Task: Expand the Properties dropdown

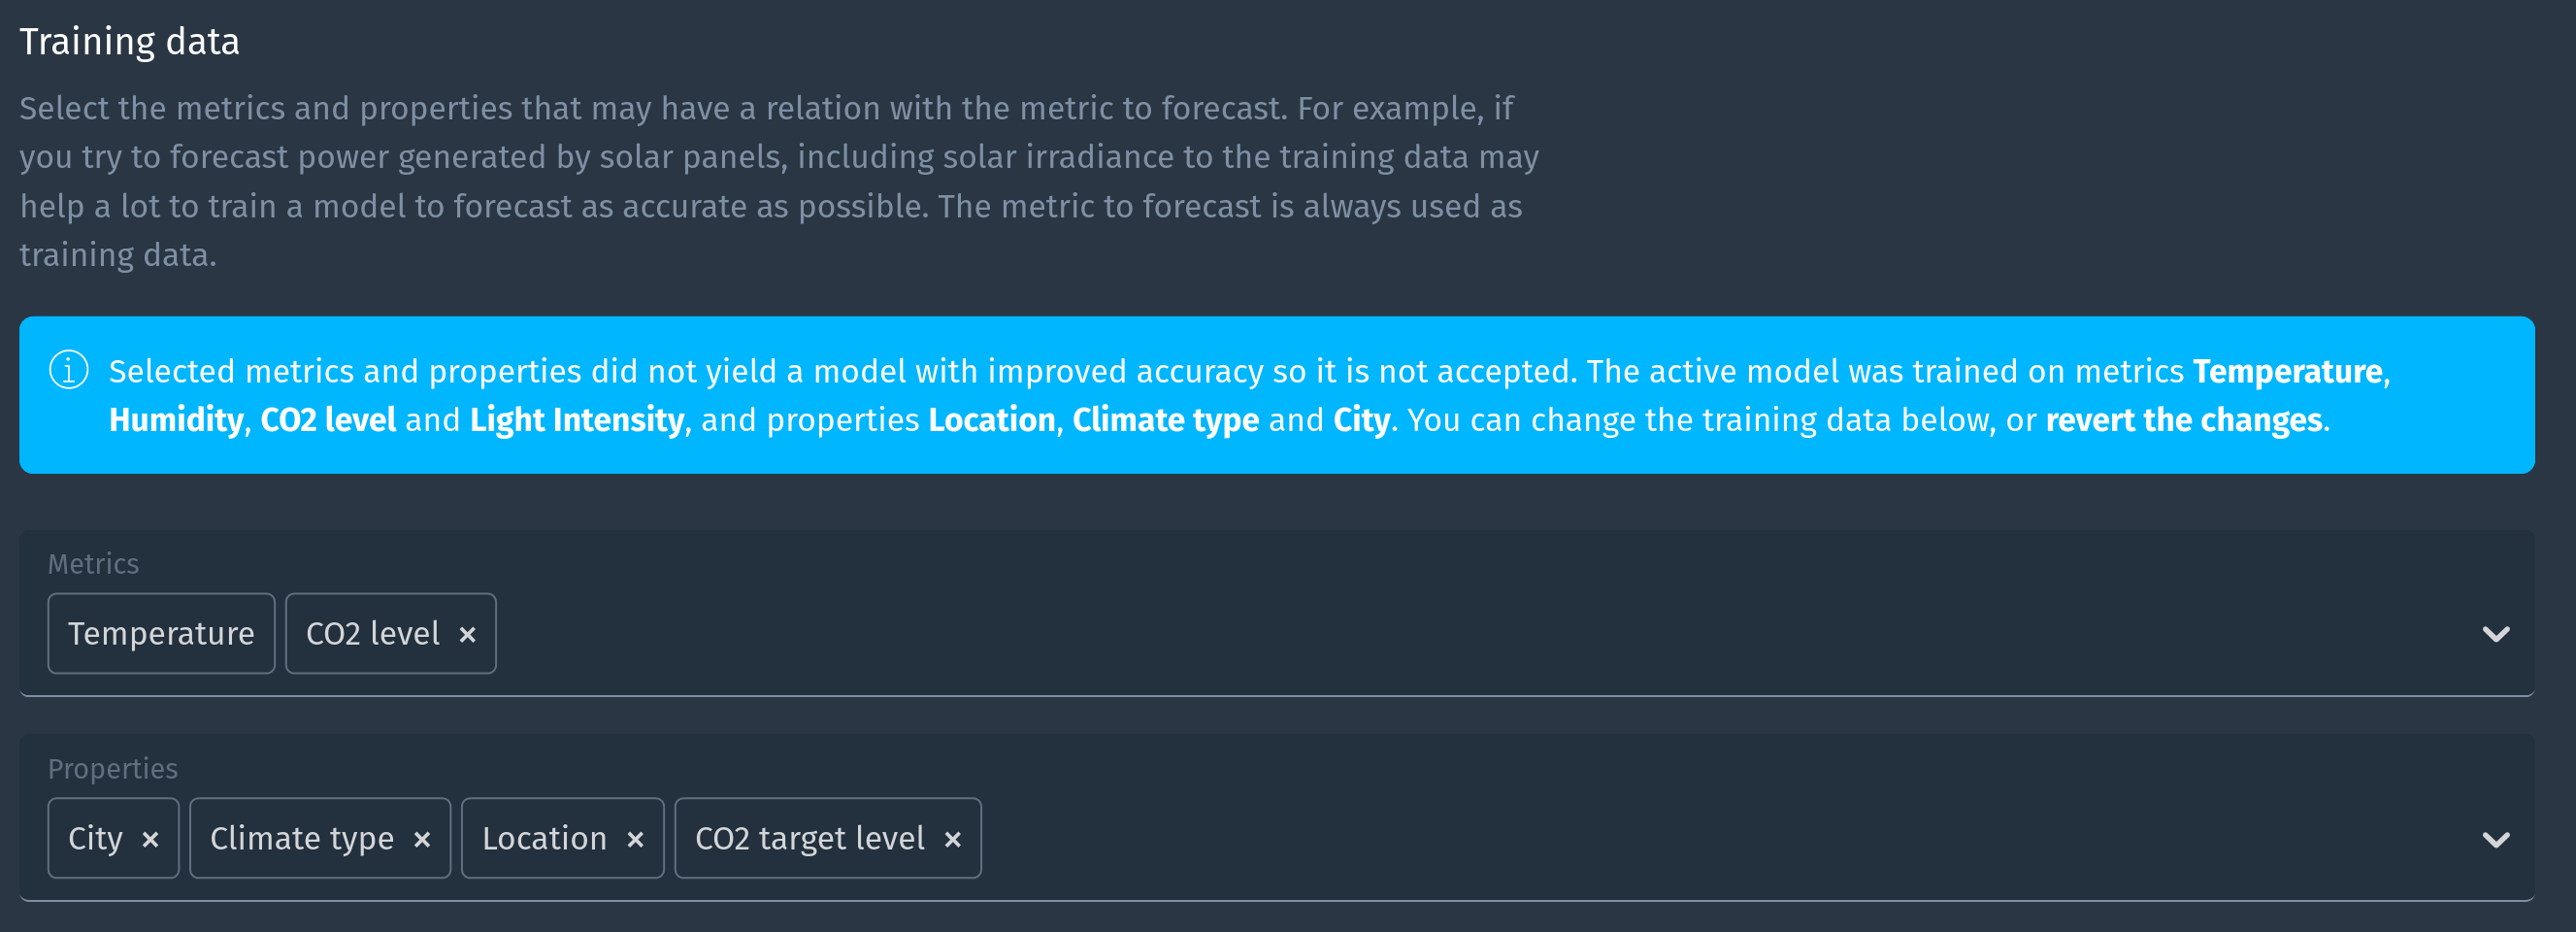Action: click(2496, 838)
